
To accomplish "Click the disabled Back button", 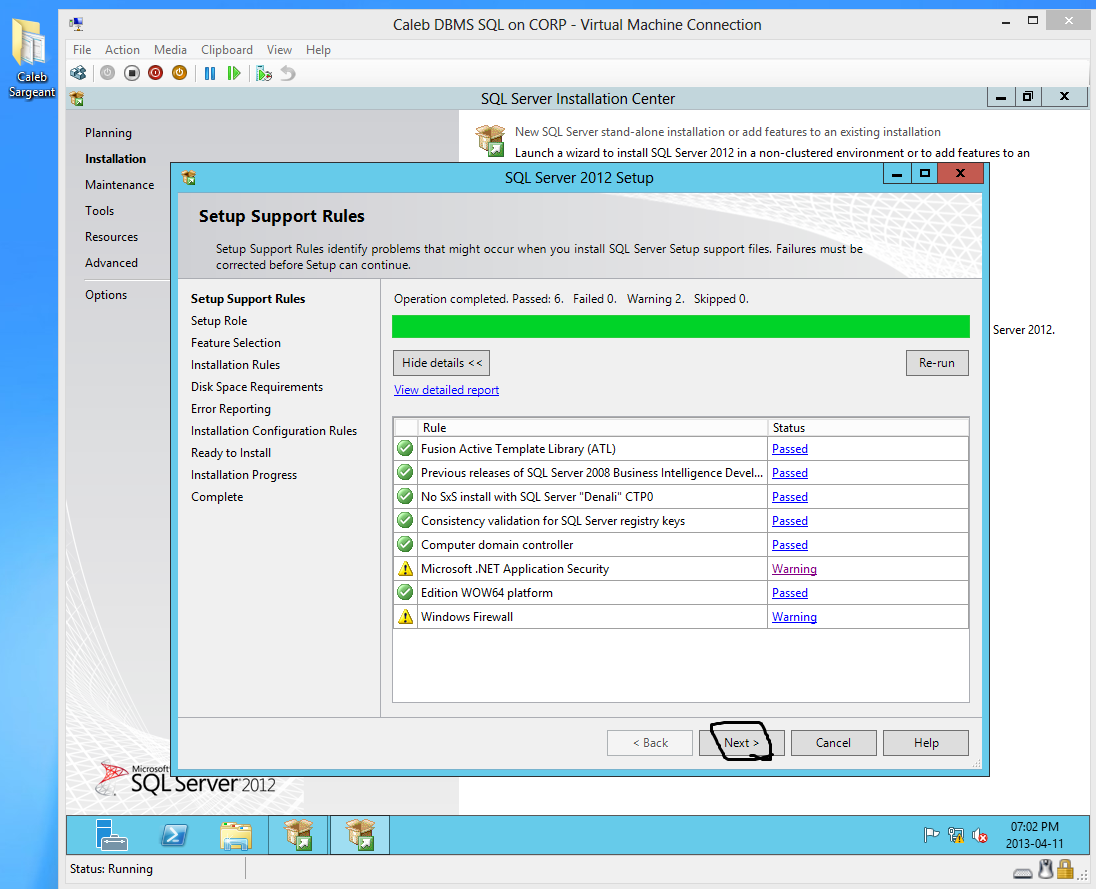I will [650, 743].
